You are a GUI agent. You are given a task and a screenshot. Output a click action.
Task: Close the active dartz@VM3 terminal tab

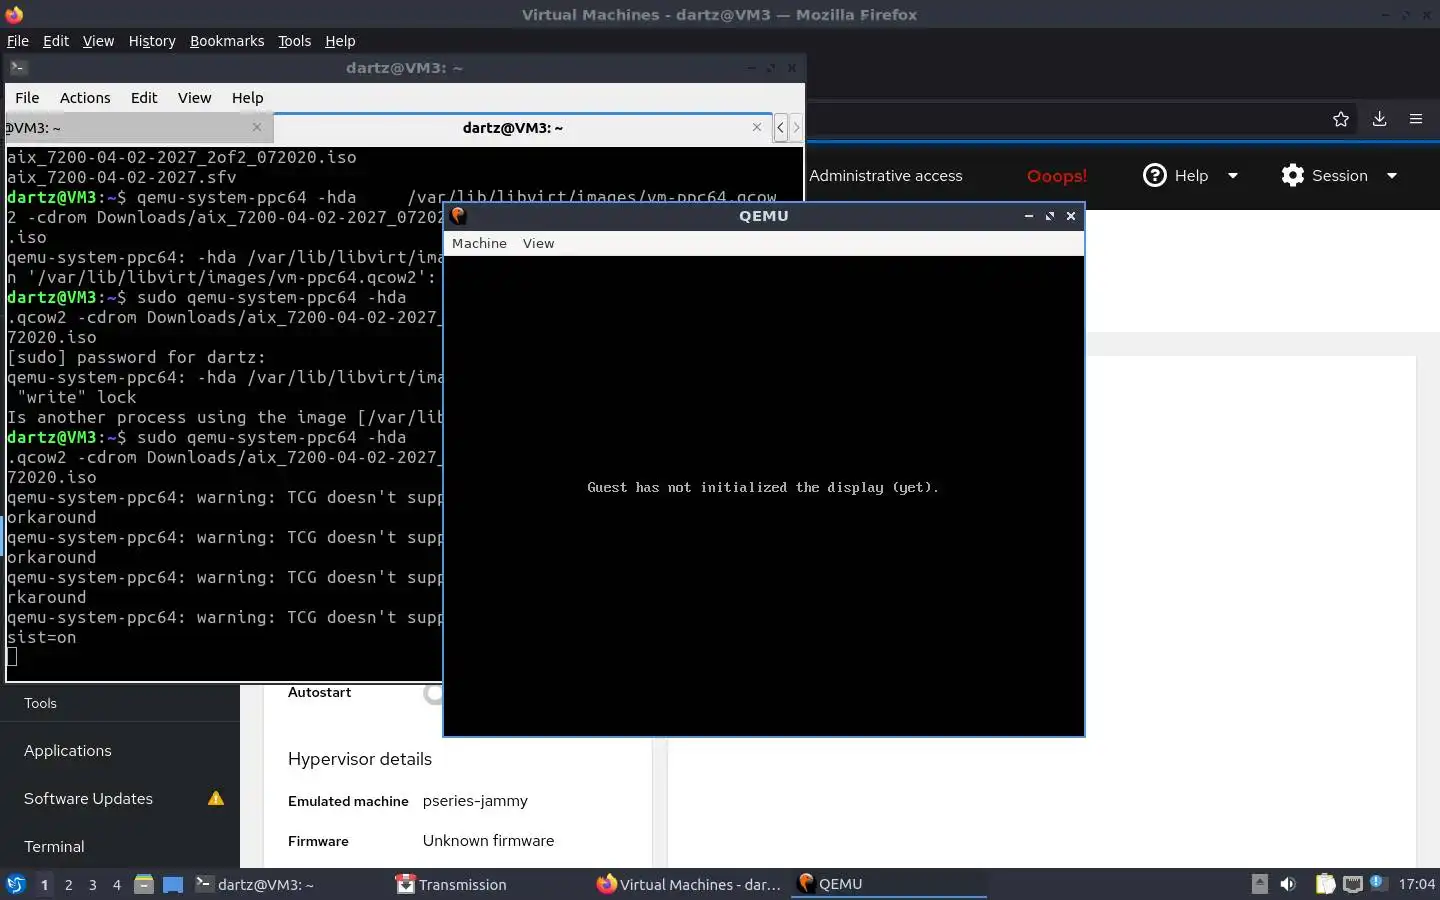[757, 127]
